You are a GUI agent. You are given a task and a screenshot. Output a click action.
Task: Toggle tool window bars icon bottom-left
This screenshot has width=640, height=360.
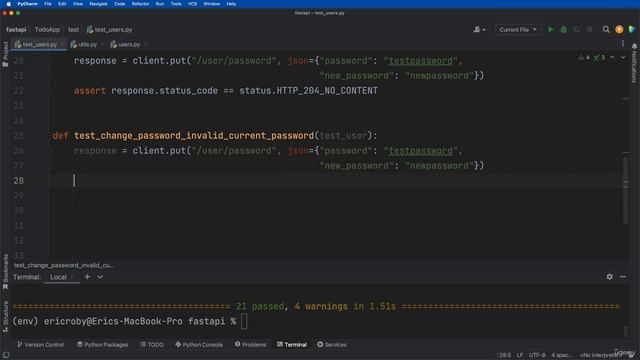(6, 355)
